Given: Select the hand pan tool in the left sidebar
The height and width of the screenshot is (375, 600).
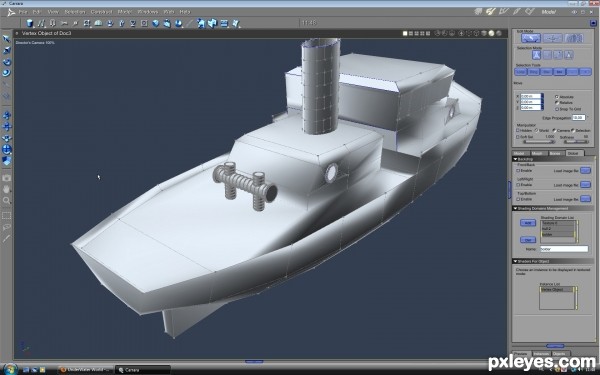Looking at the screenshot, I should pyautogui.click(x=7, y=189).
